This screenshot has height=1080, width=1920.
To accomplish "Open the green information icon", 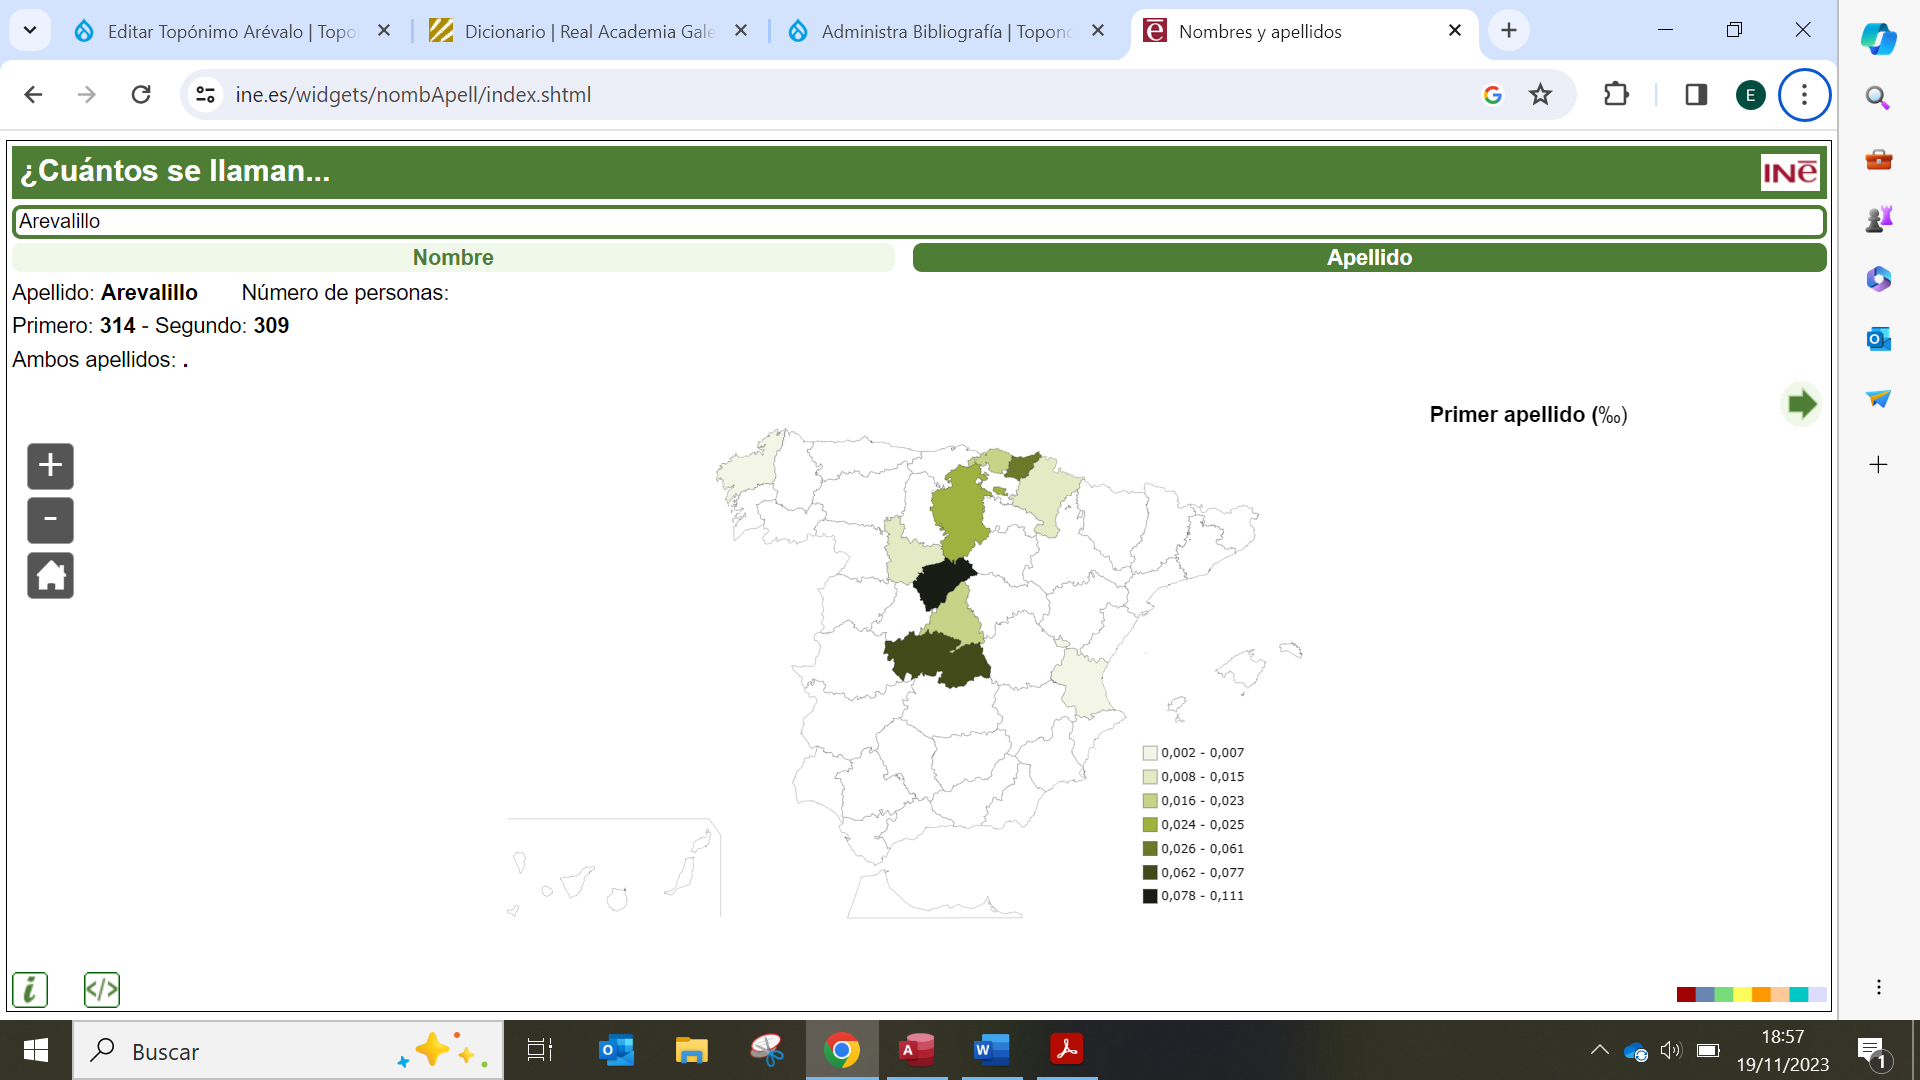I will click(x=30, y=990).
